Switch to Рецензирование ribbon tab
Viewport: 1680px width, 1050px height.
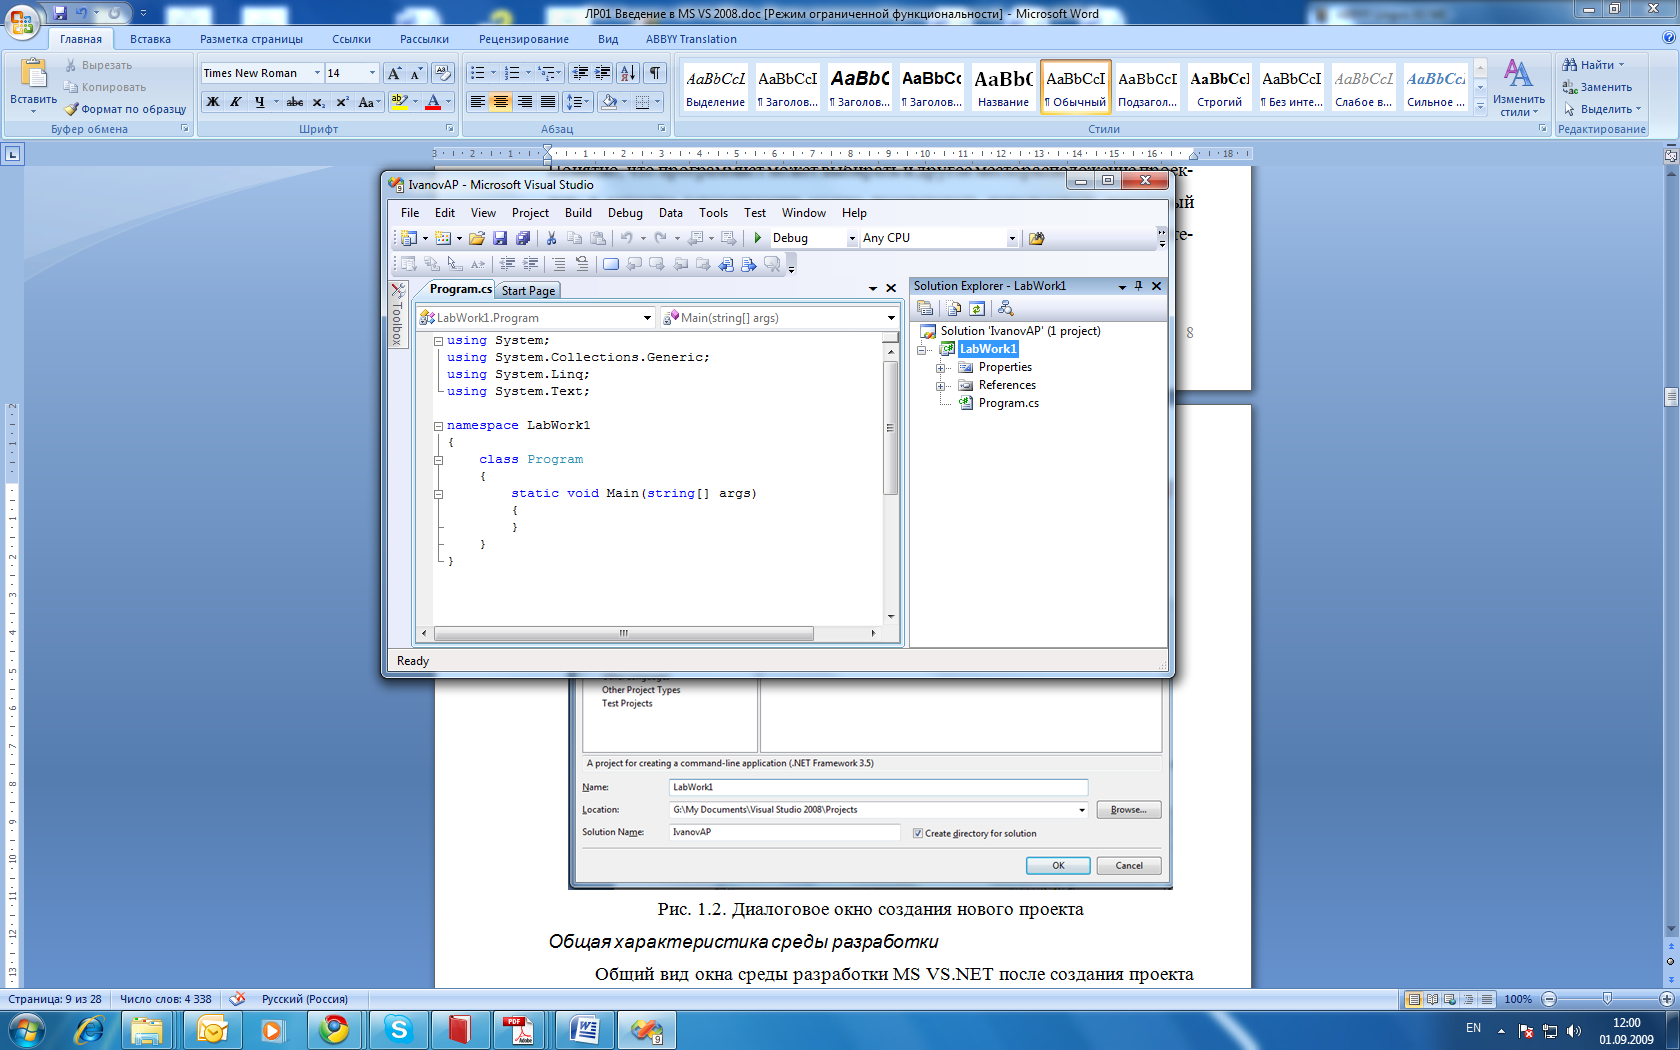523,39
